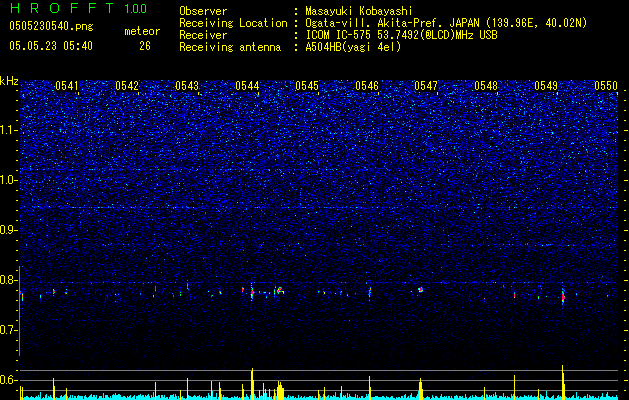The image size is (629, 400).
Task: Click the 0549 time marker
Action: pos(546,85)
